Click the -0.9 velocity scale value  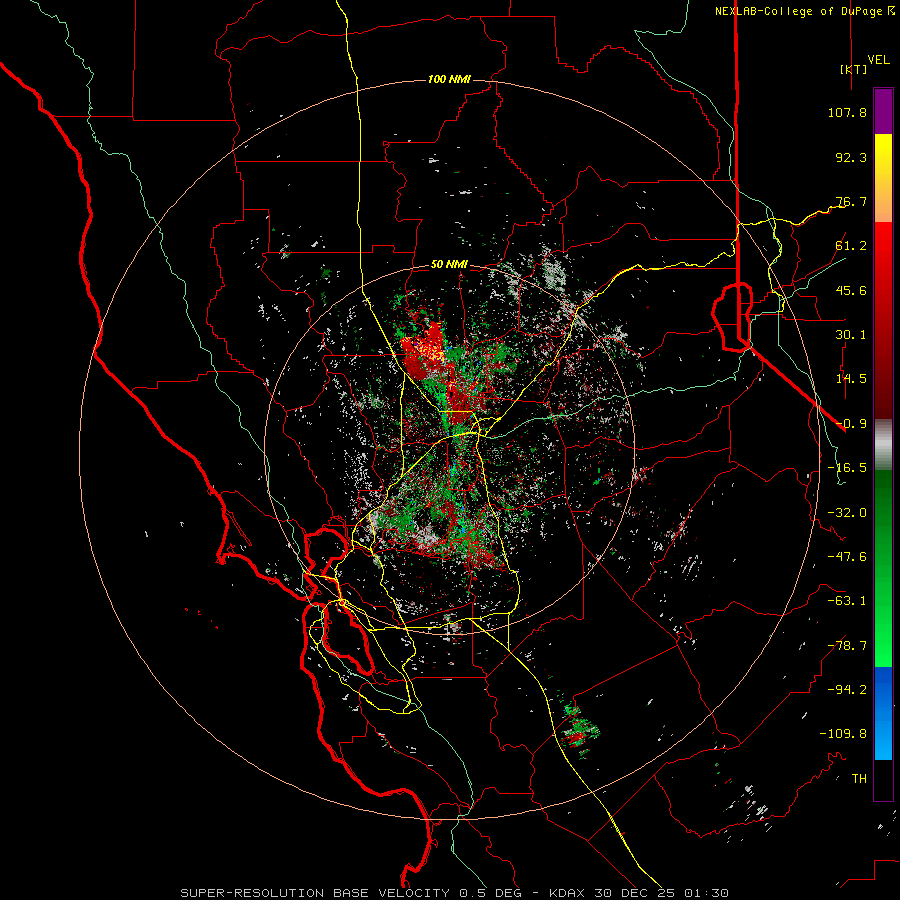pos(851,424)
